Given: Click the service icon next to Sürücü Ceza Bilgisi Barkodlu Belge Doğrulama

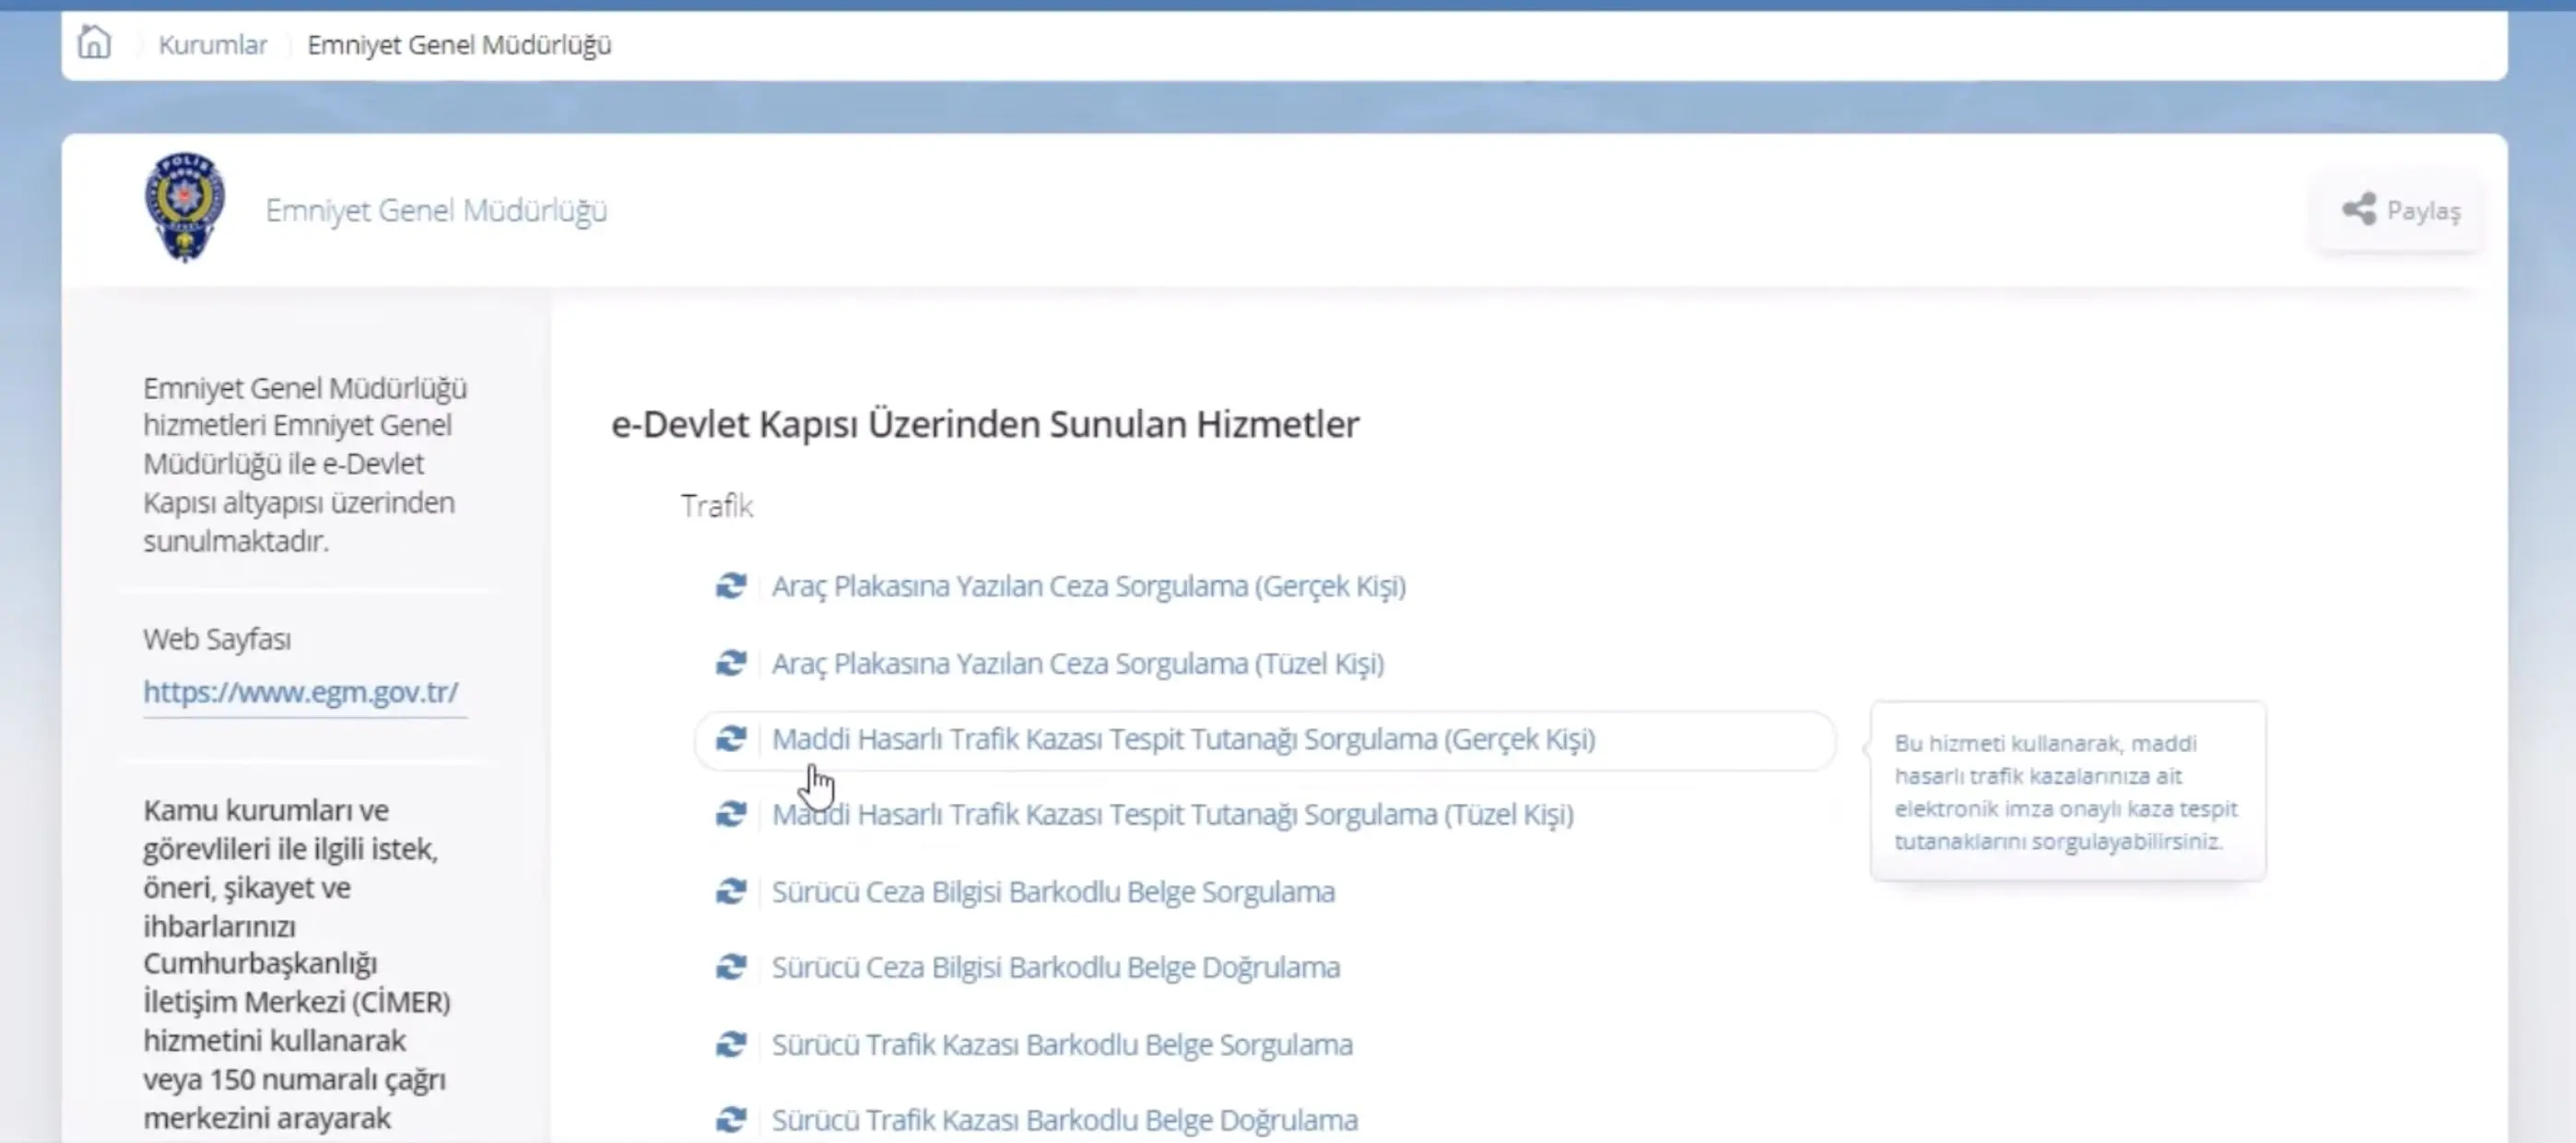Looking at the screenshot, I should [x=732, y=967].
